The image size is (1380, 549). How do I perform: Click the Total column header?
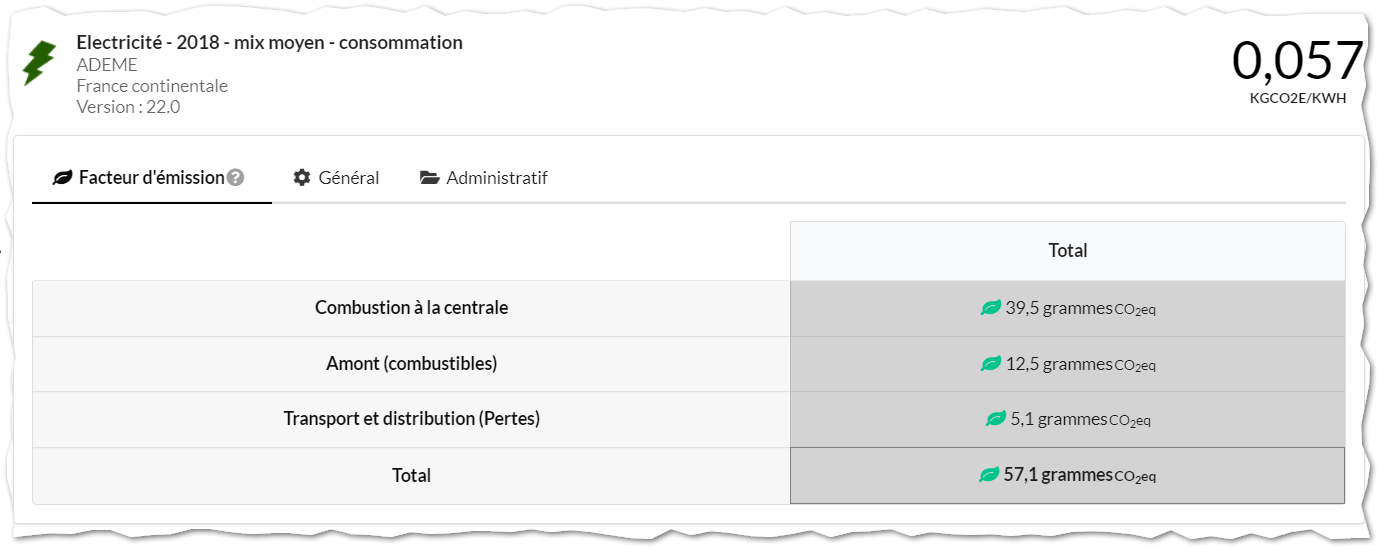(x=1067, y=251)
